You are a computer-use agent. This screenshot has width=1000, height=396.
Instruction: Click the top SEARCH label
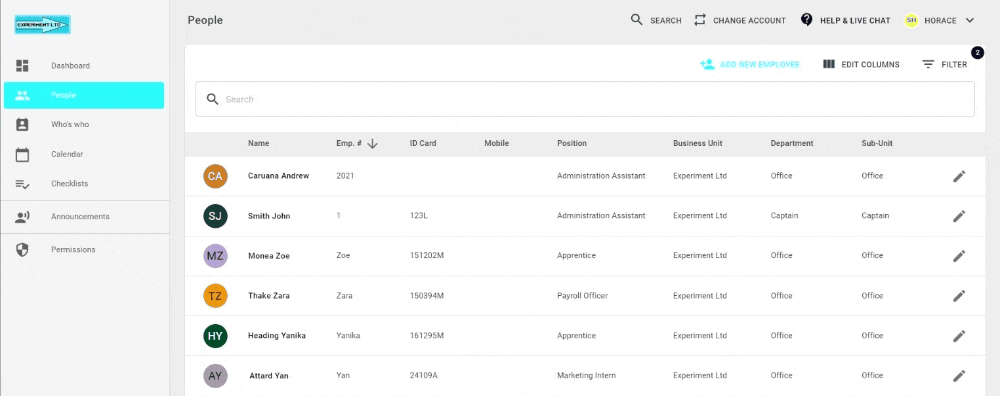click(x=666, y=20)
